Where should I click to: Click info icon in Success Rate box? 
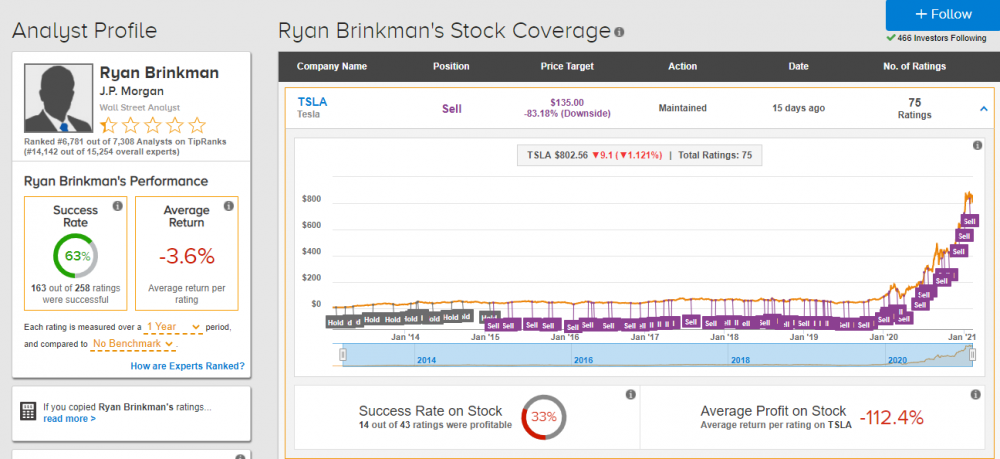pos(117,206)
